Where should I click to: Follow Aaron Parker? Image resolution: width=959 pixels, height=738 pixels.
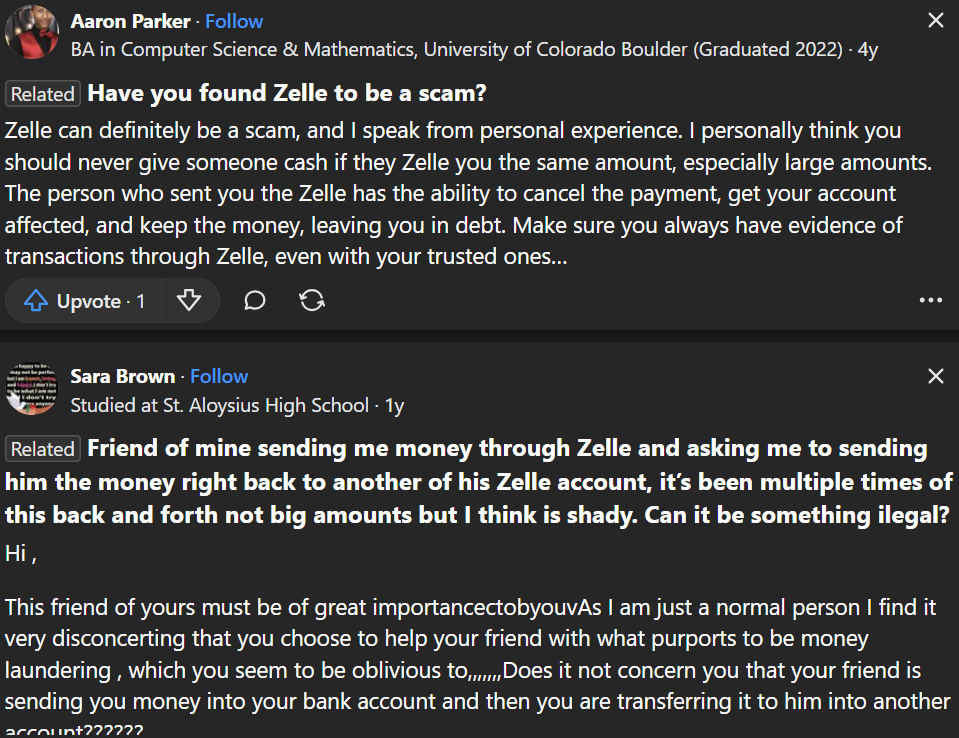point(234,21)
